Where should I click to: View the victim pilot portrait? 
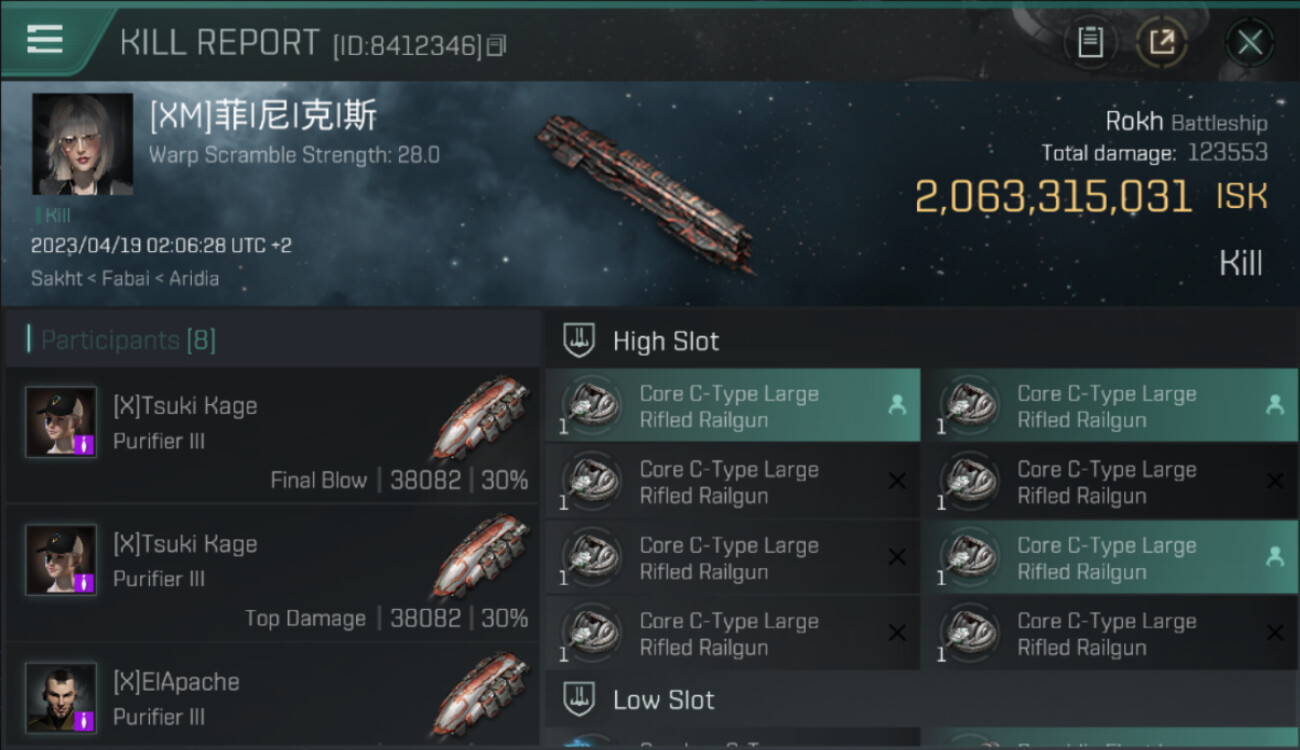(x=82, y=145)
